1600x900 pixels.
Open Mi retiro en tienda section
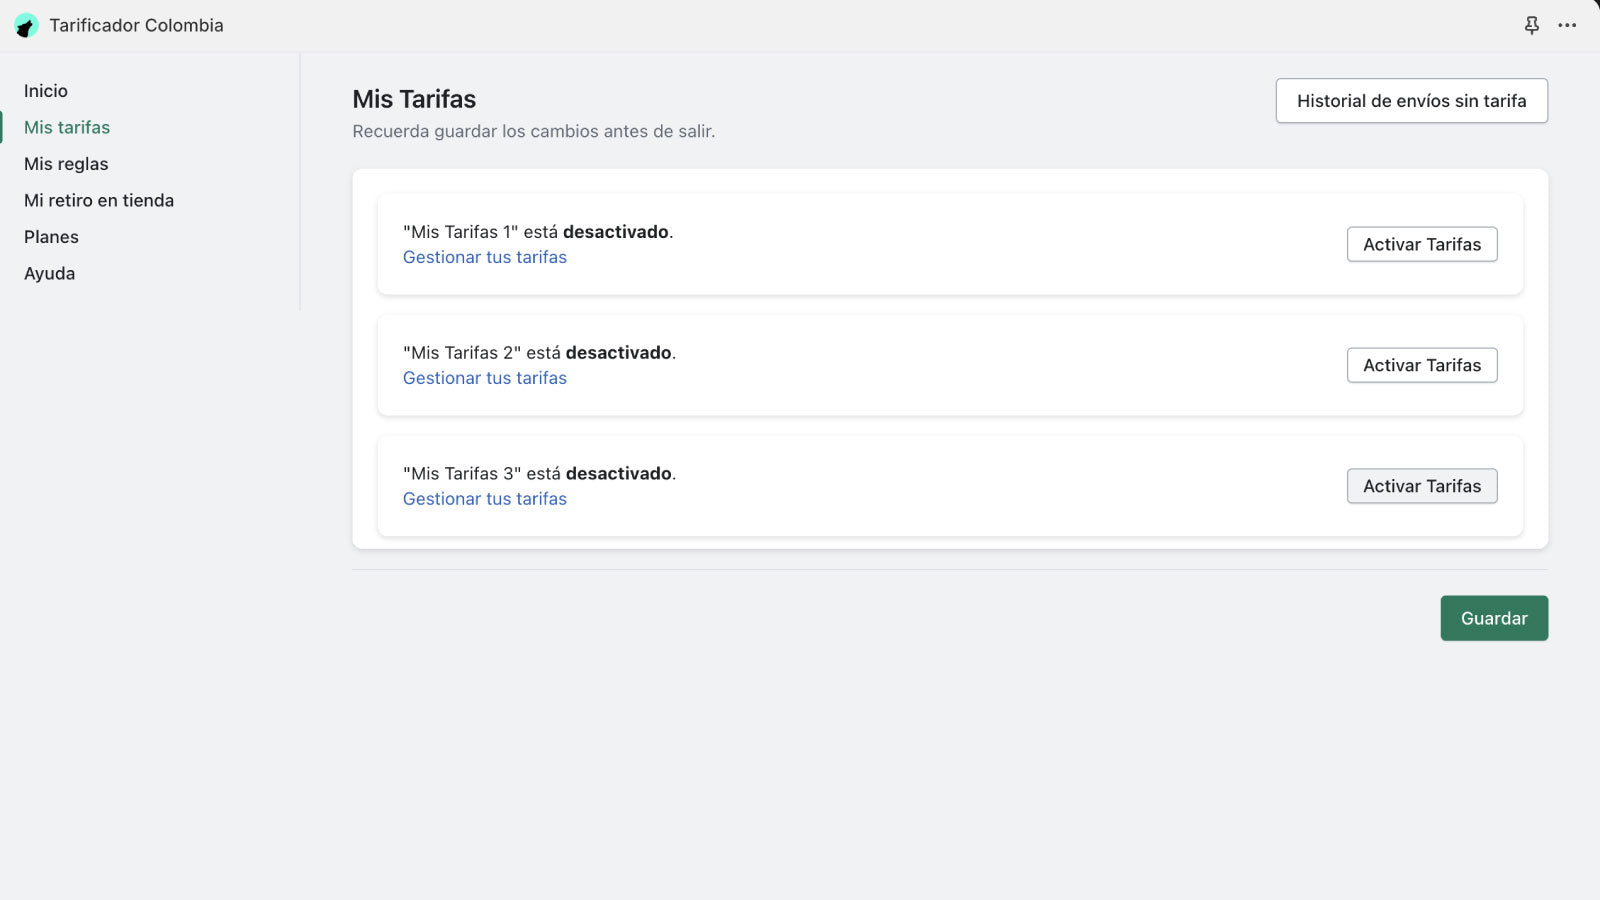[x=99, y=200]
